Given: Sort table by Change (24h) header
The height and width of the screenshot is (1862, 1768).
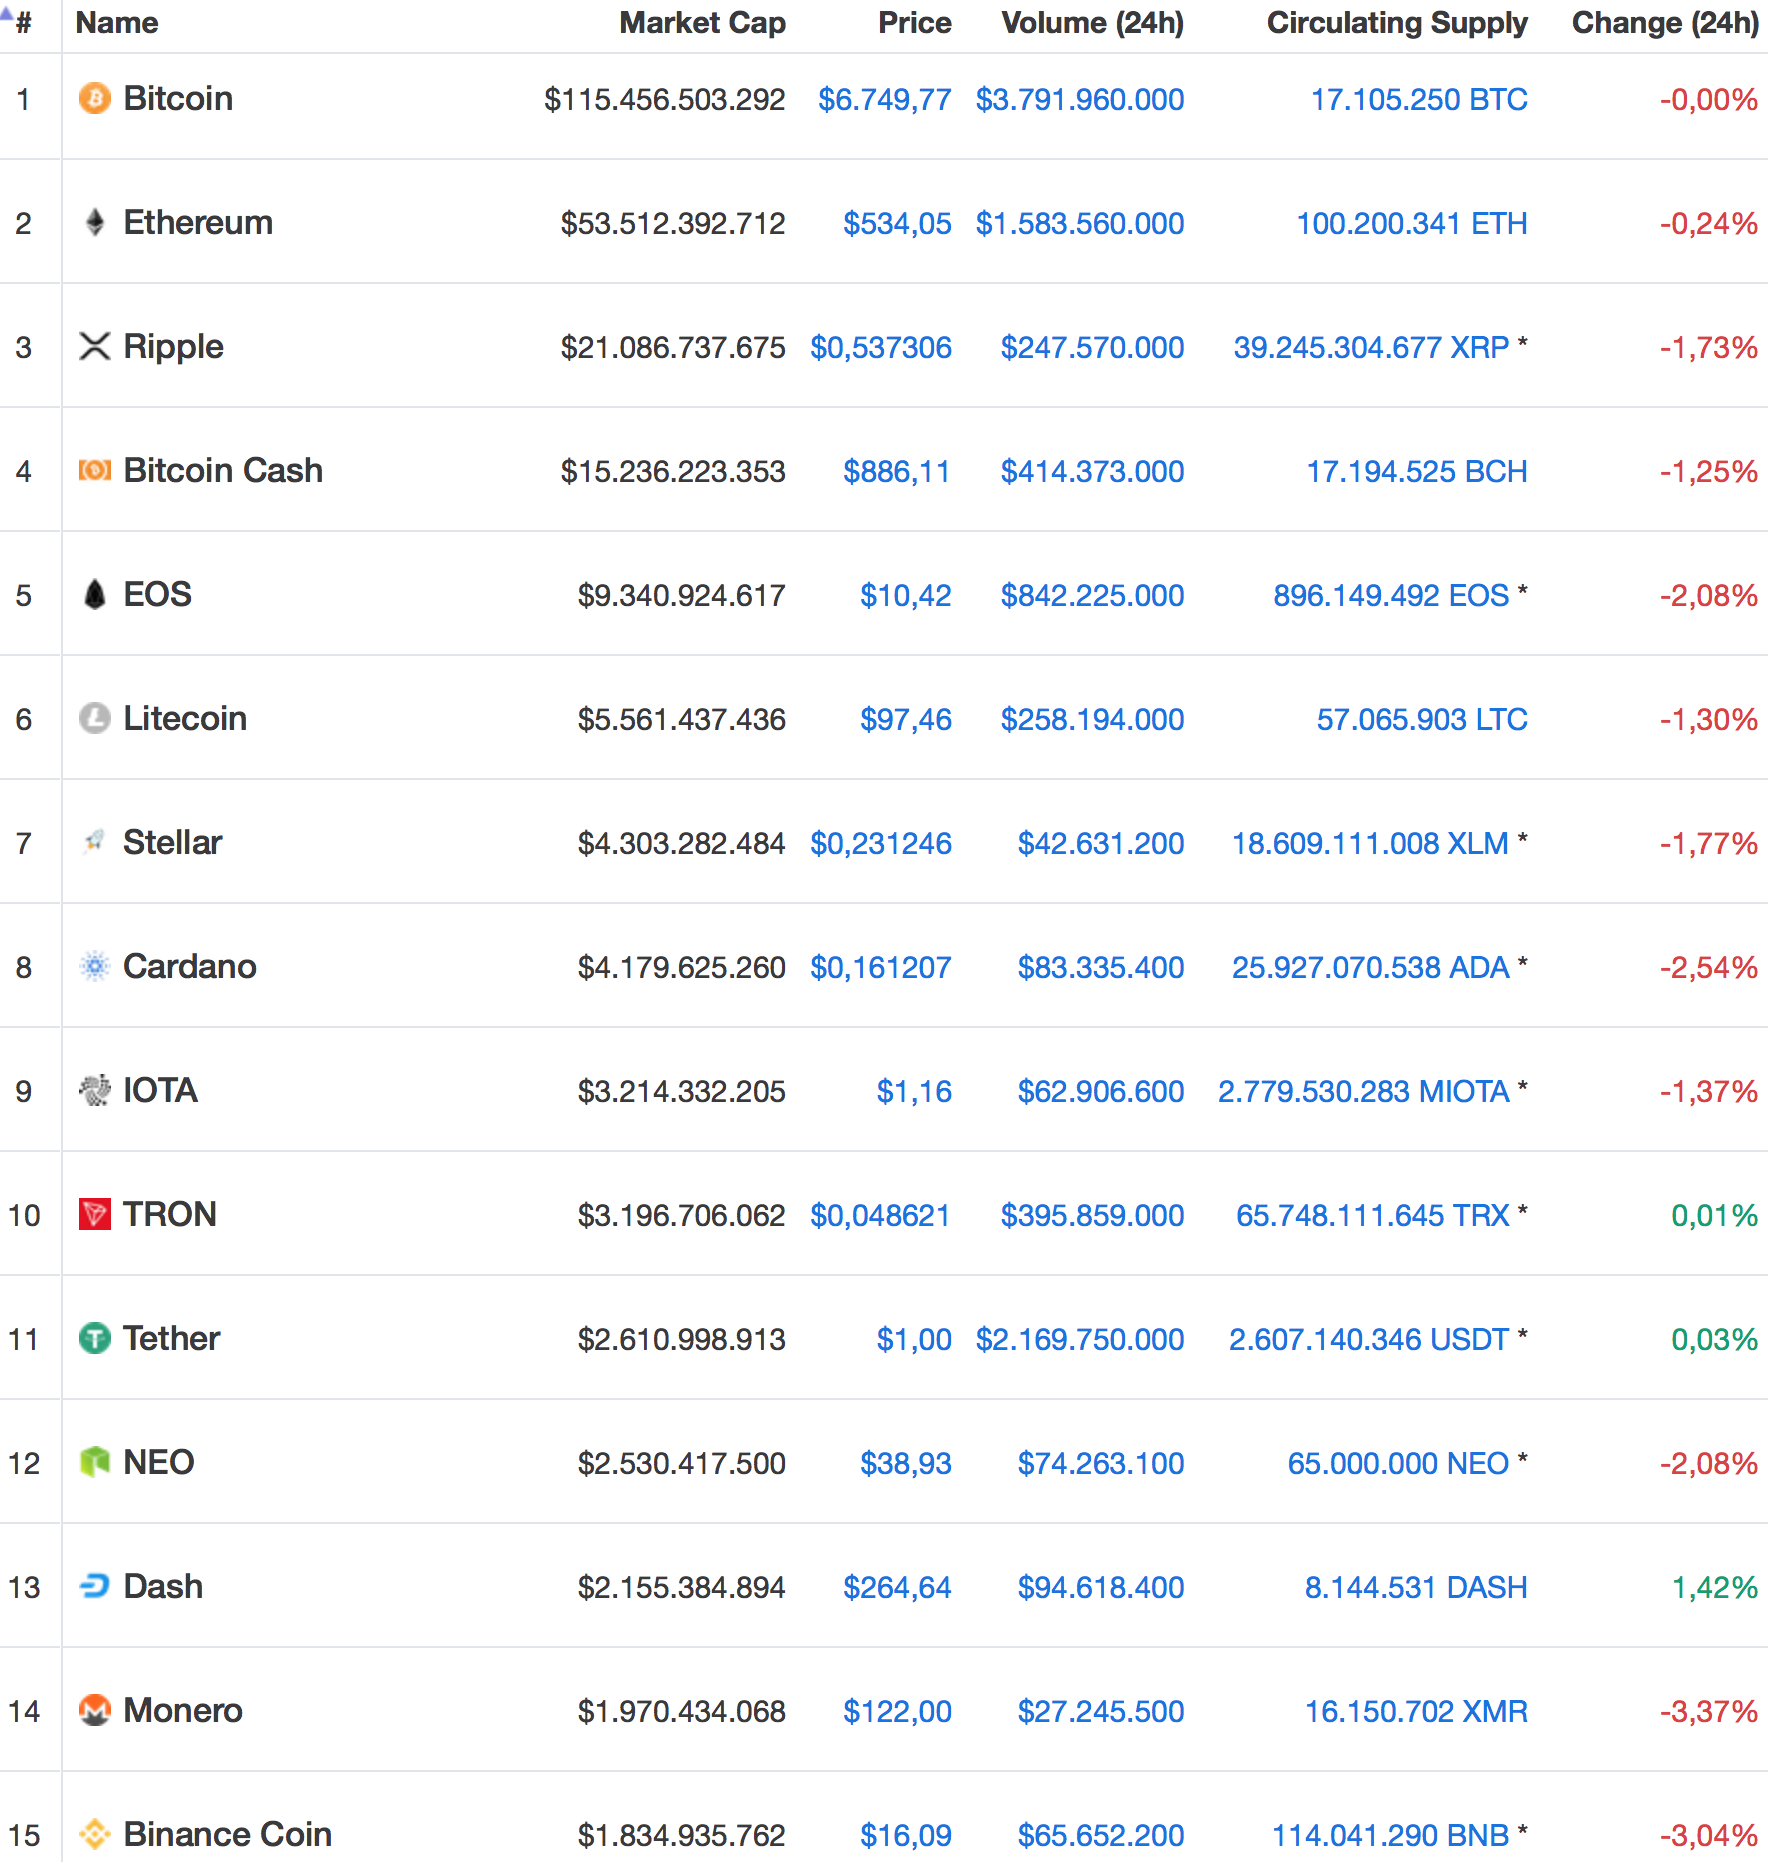Looking at the screenshot, I should point(1665,23).
